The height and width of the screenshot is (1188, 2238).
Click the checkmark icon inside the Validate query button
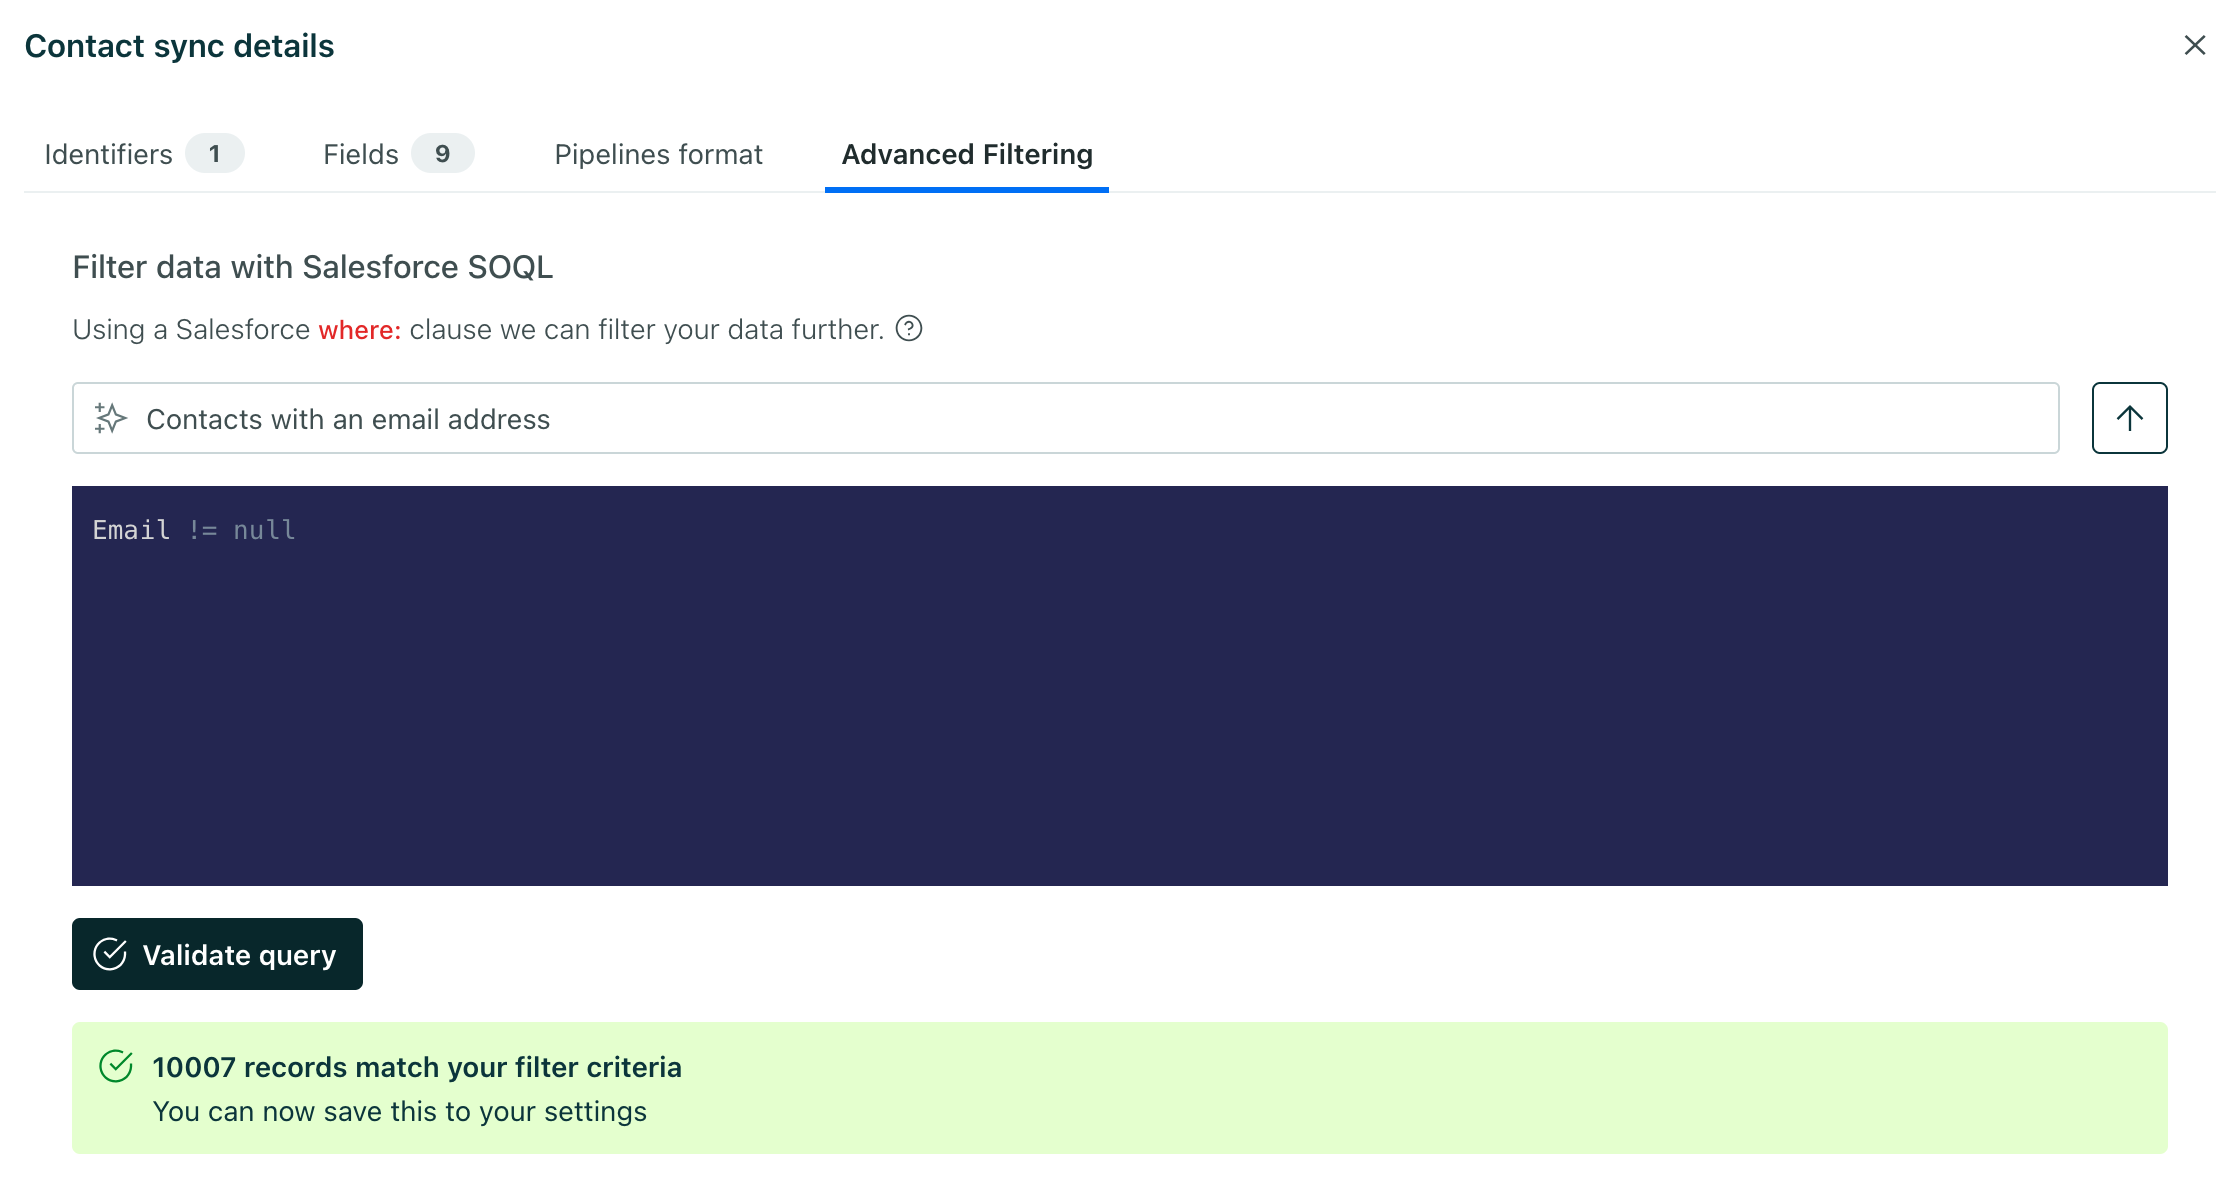pos(112,954)
